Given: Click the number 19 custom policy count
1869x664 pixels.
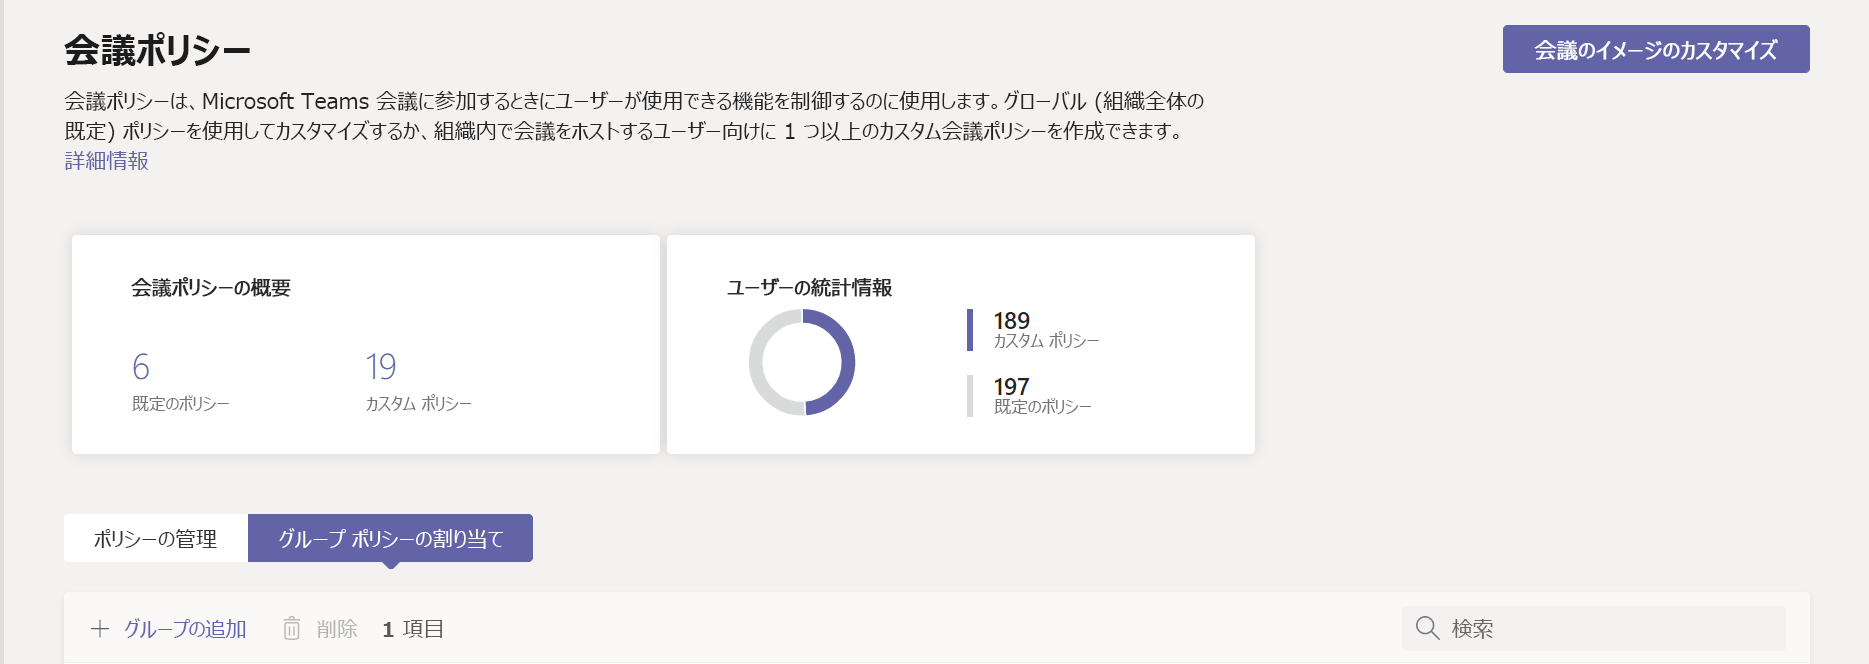Looking at the screenshot, I should [380, 367].
